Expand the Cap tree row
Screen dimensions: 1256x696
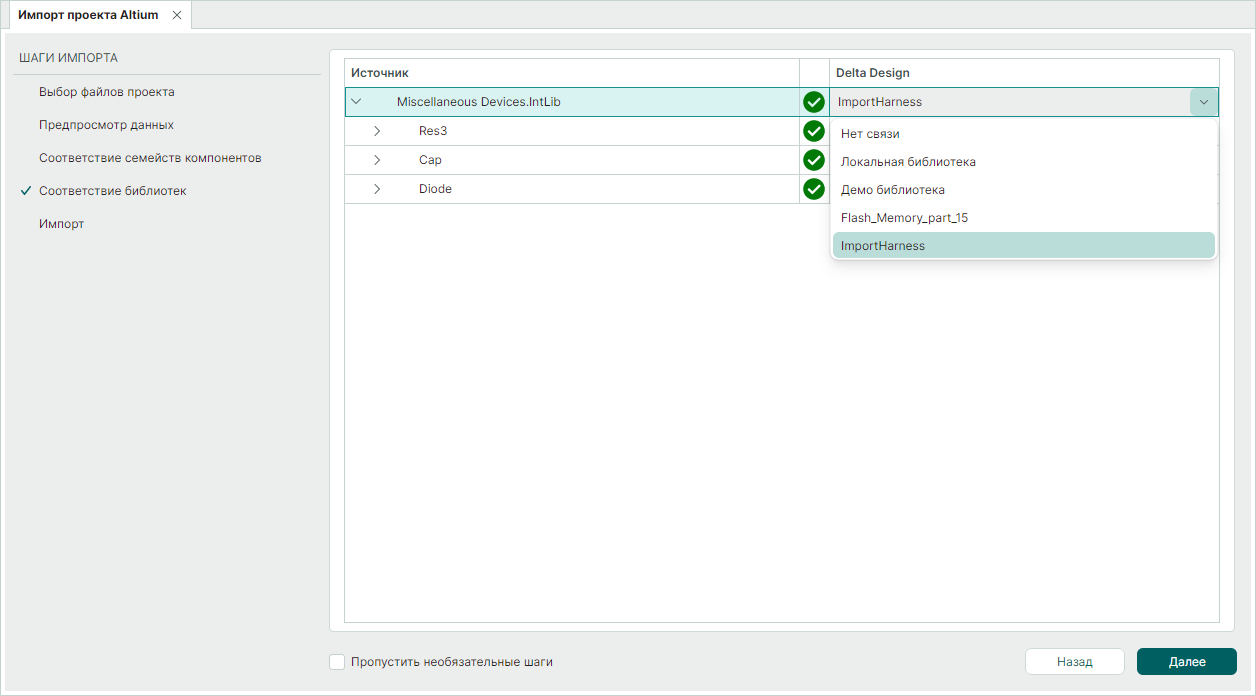point(377,160)
